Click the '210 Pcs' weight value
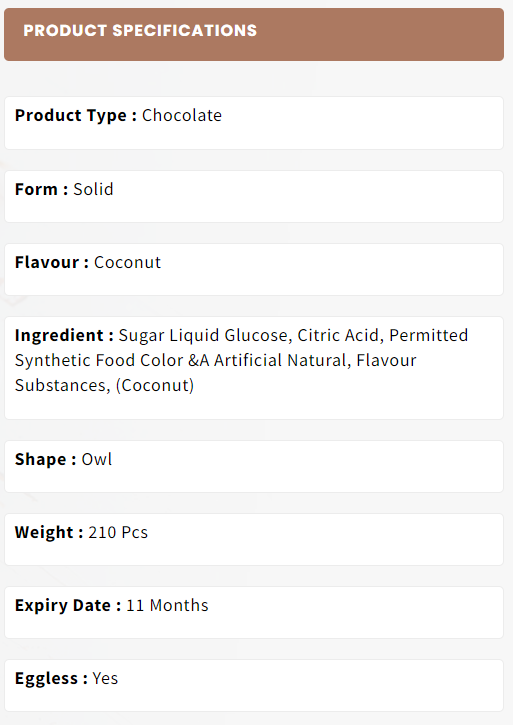 (118, 533)
